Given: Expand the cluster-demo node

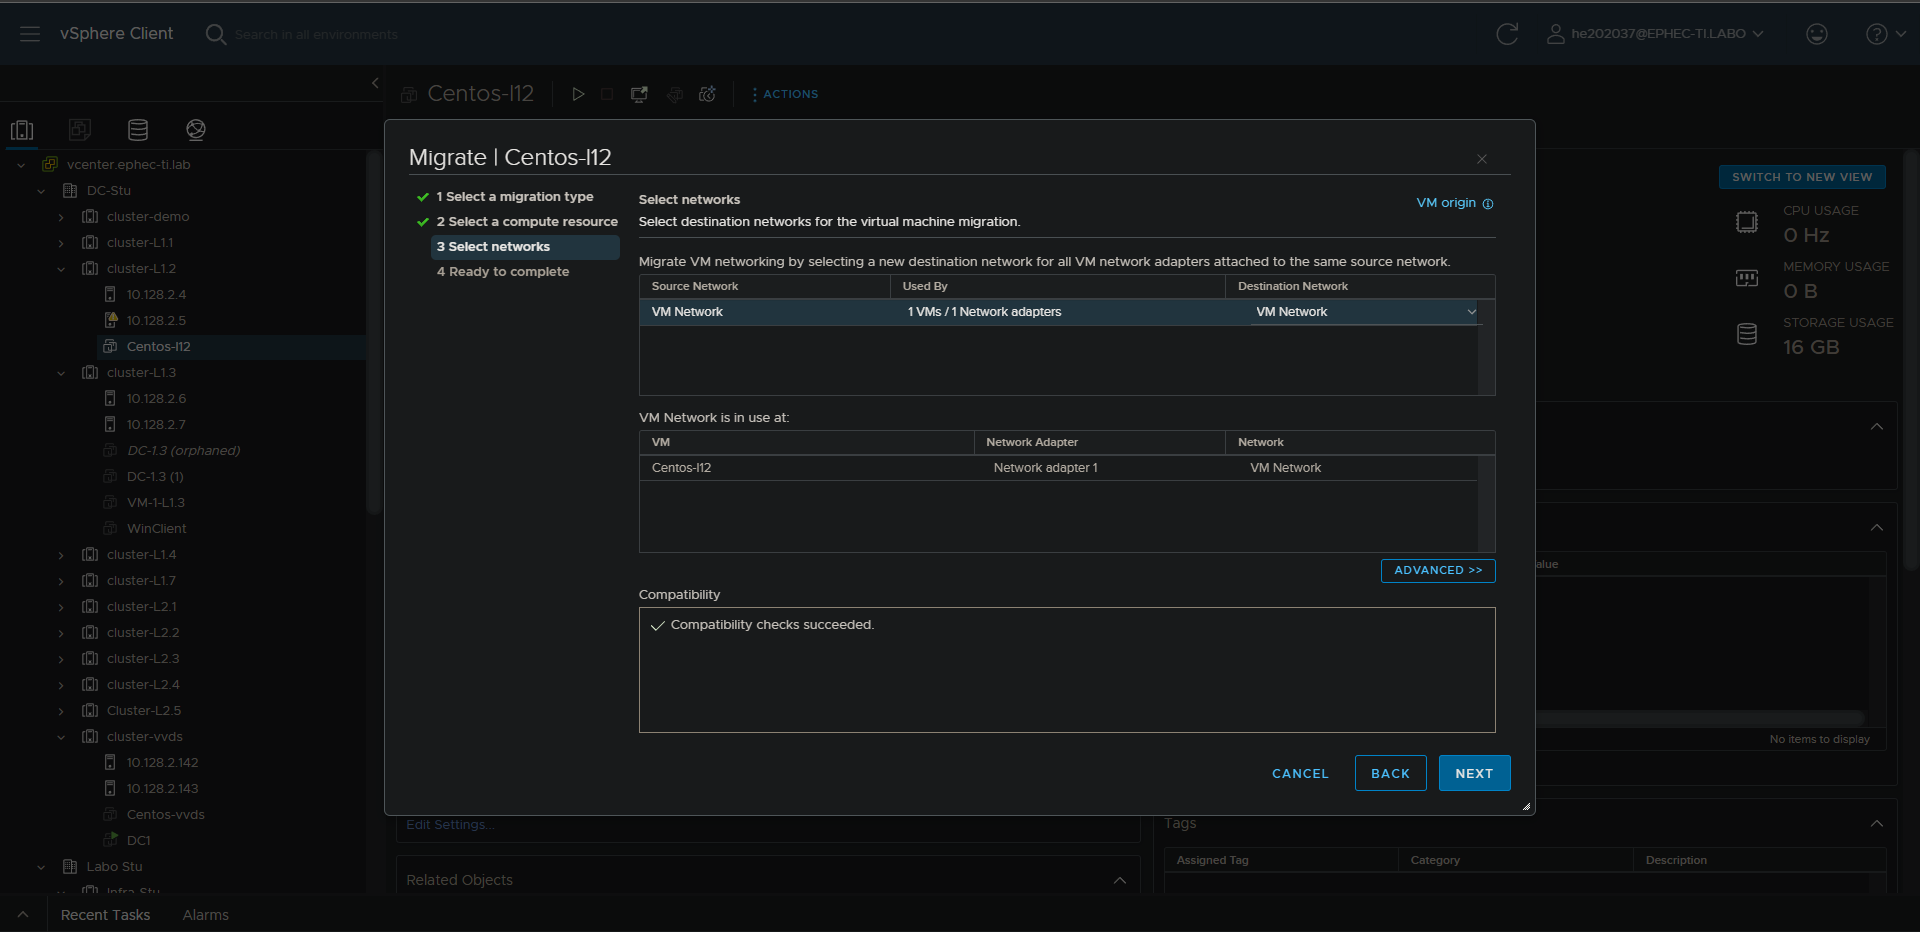Looking at the screenshot, I should point(61,217).
